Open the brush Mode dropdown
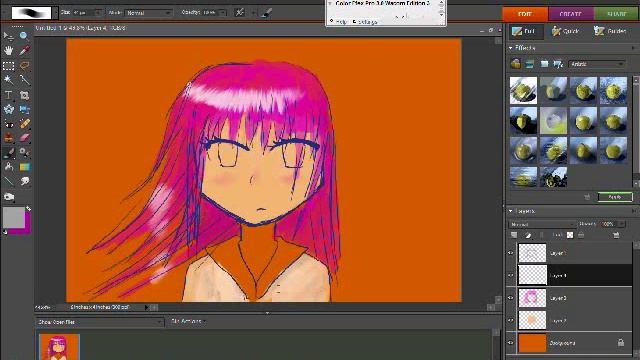Screen dimensions: 640x360 149,13
